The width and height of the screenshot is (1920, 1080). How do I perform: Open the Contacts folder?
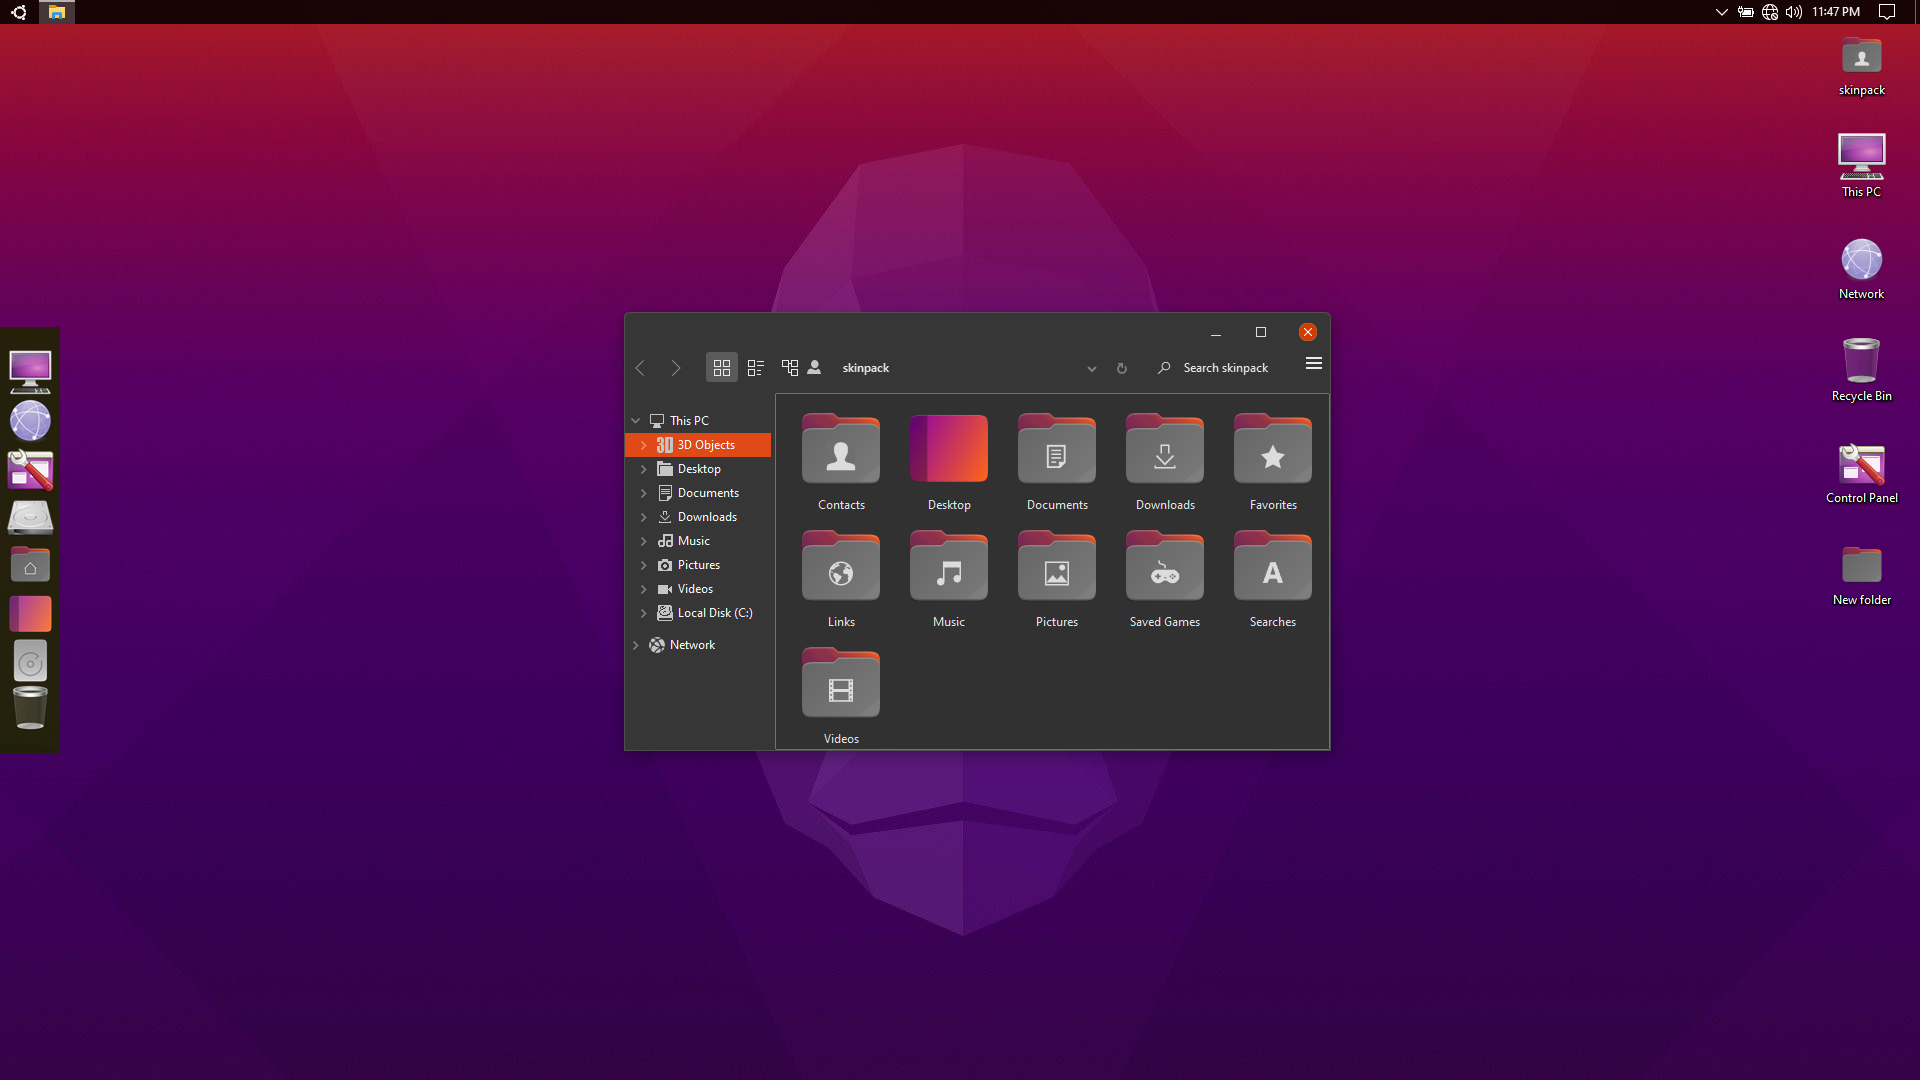coord(840,454)
